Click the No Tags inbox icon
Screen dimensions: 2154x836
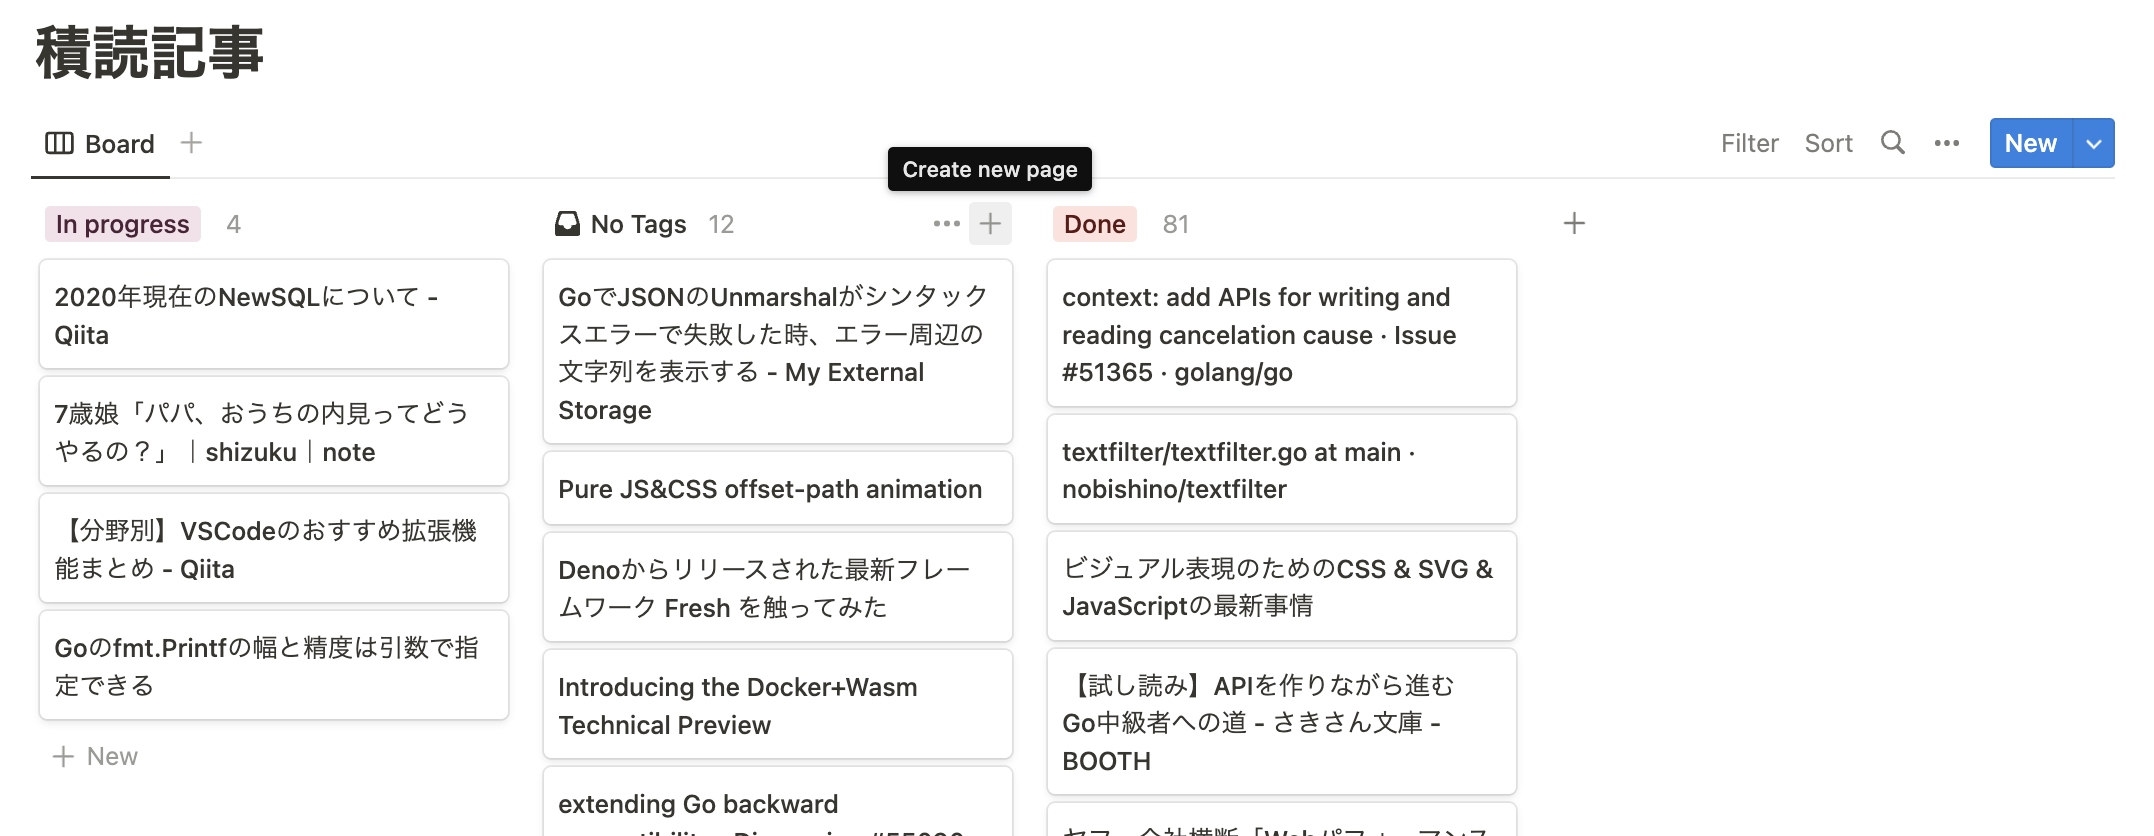(x=567, y=223)
